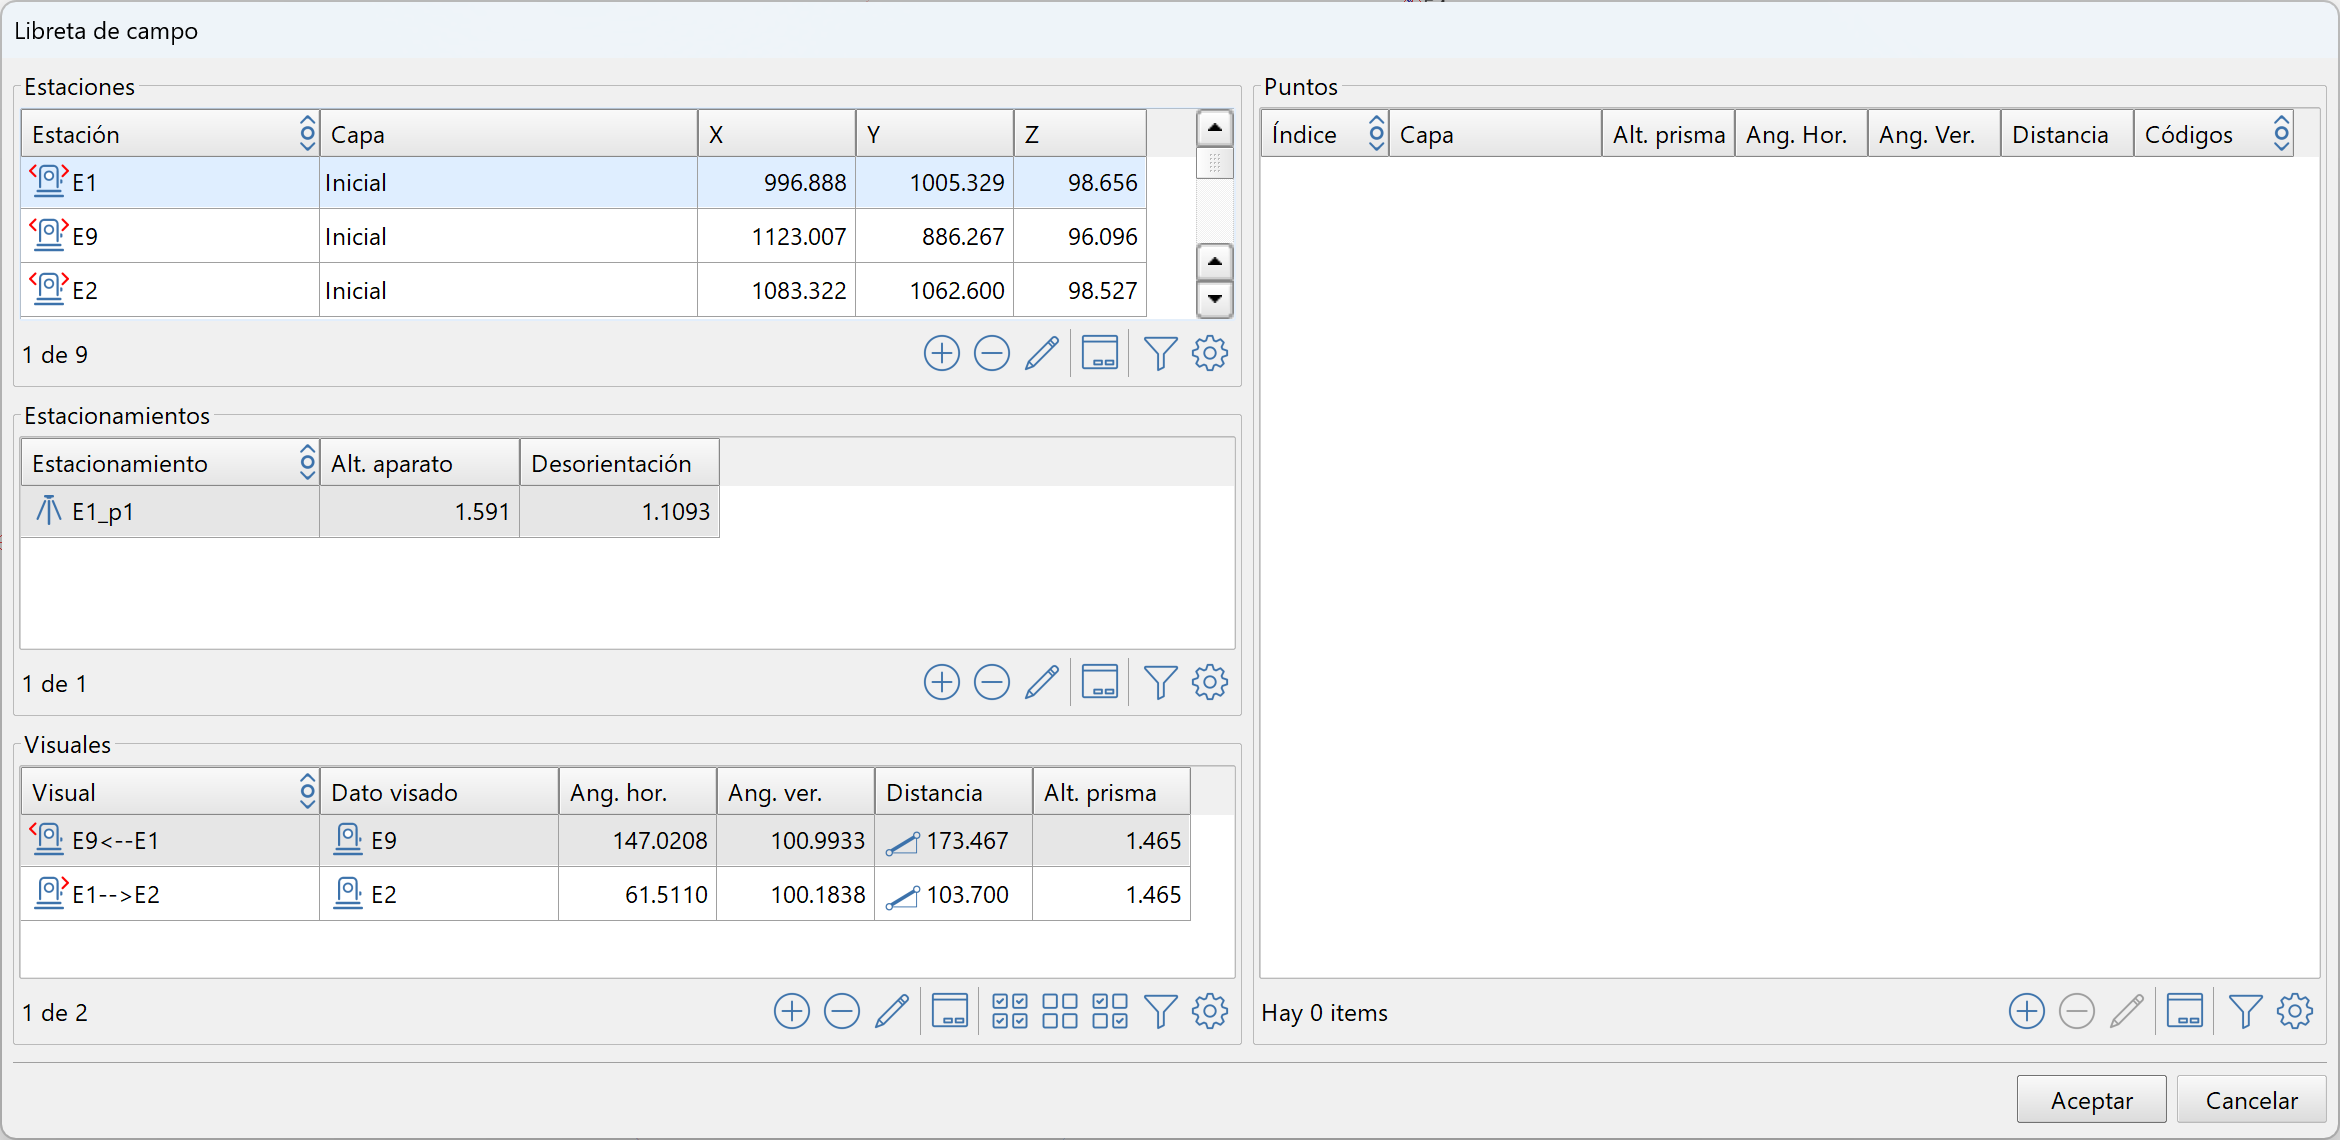Edit selected station with pencil icon

pyautogui.click(x=1041, y=353)
